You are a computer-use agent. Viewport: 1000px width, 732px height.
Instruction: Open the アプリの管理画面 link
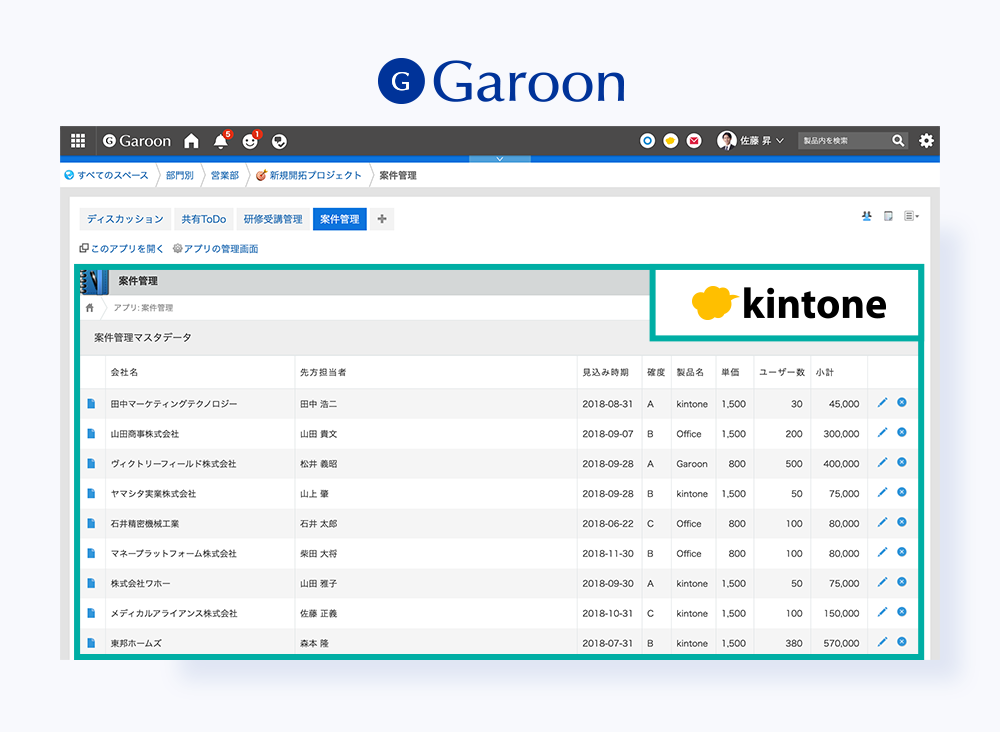click(216, 249)
